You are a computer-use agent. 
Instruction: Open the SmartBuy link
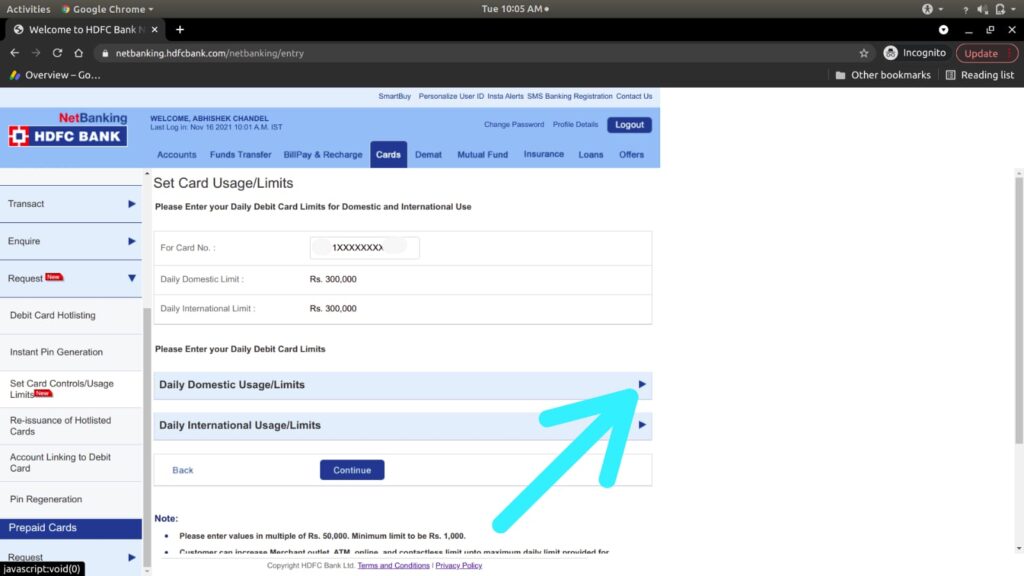pyautogui.click(x=394, y=96)
